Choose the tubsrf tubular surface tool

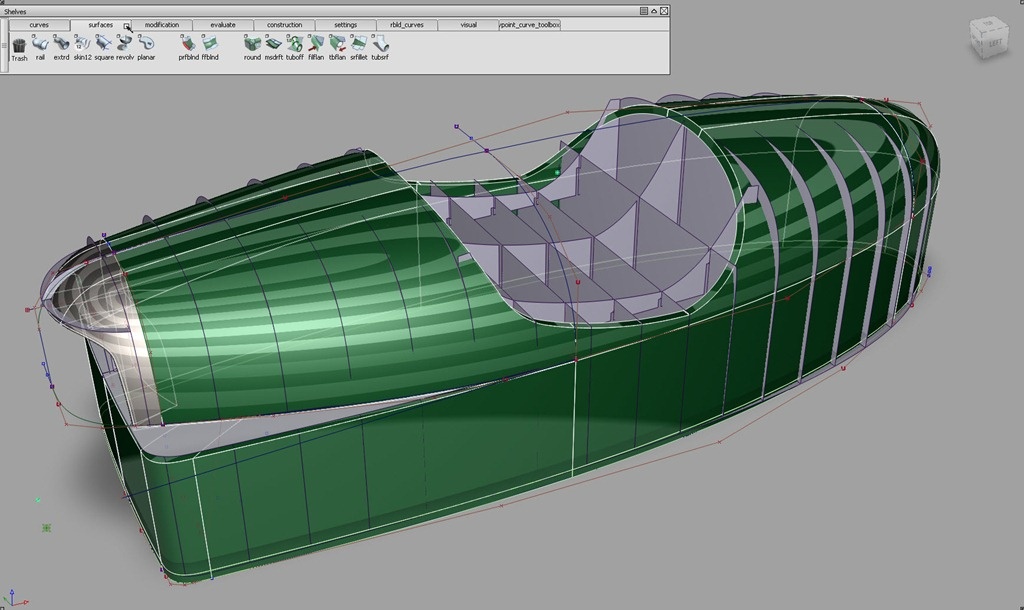380,44
